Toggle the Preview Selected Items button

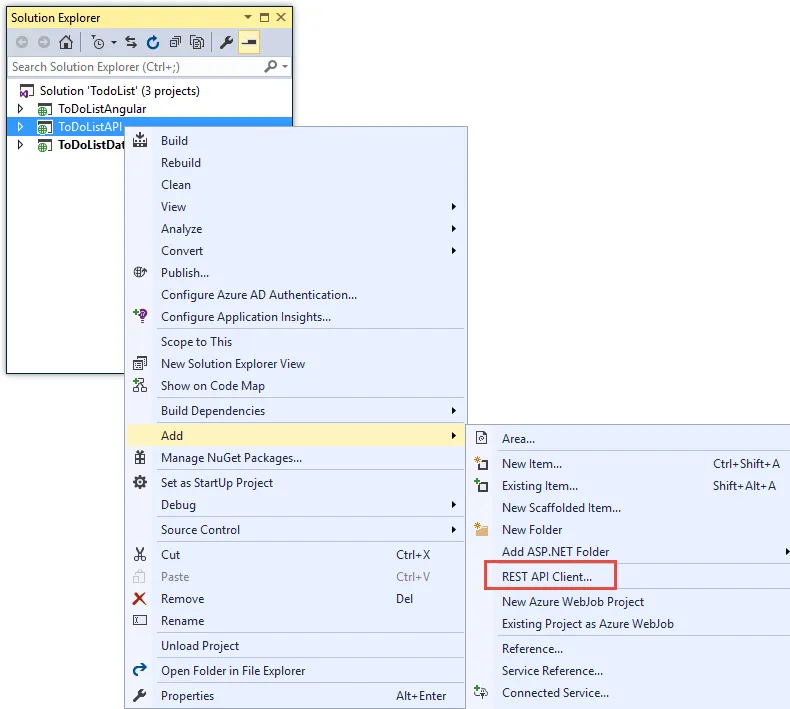[x=249, y=42]
